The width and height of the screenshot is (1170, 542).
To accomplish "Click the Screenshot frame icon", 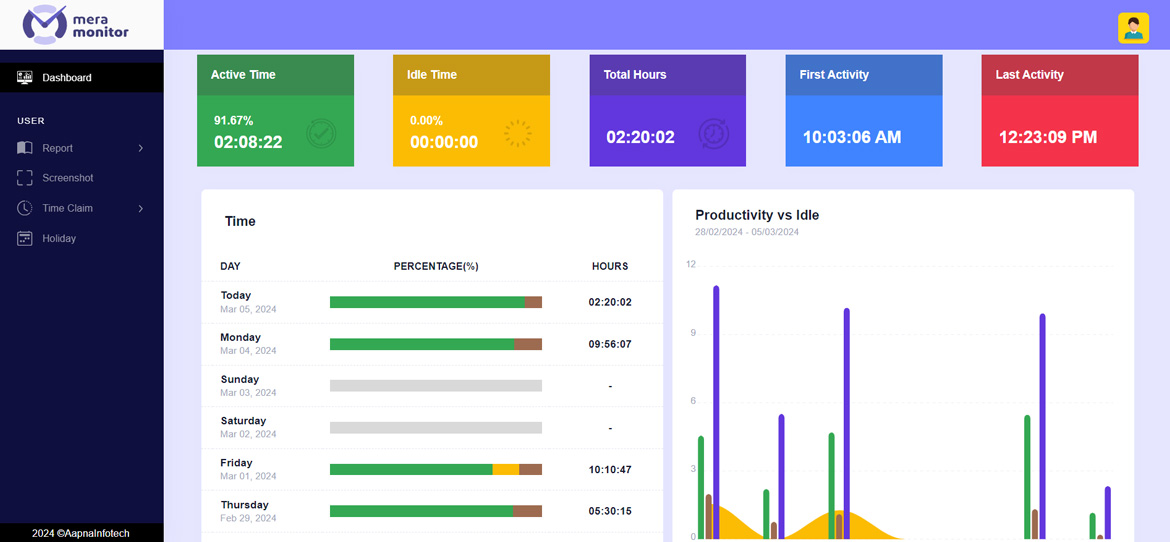I will coord(25,178).
